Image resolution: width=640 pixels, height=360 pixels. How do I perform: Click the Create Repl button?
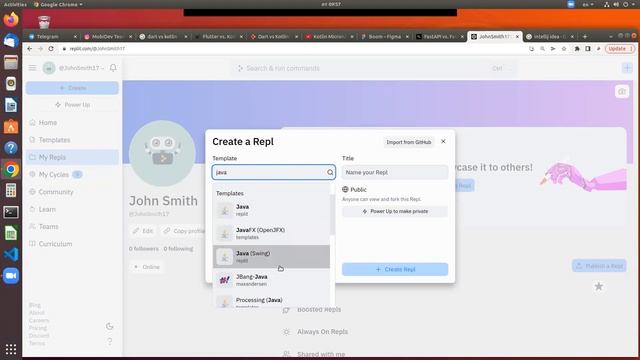(x=395, y=269)
